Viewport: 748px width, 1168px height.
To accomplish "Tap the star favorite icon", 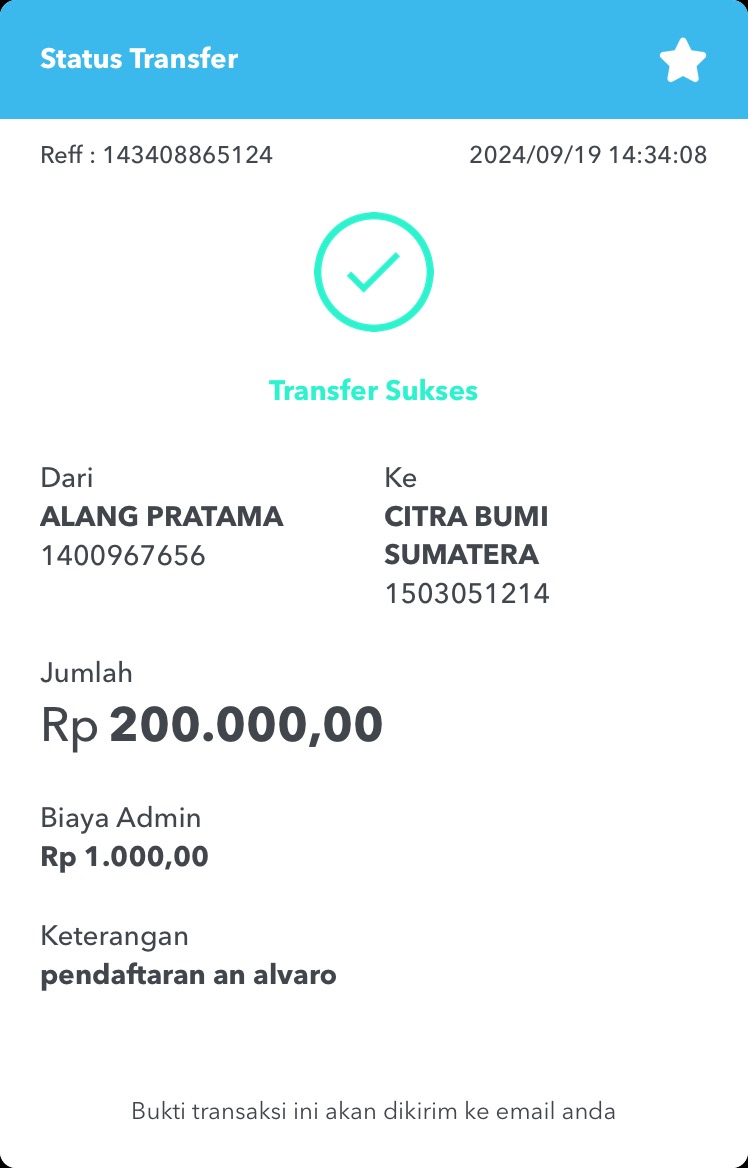I will pos(682,60).
